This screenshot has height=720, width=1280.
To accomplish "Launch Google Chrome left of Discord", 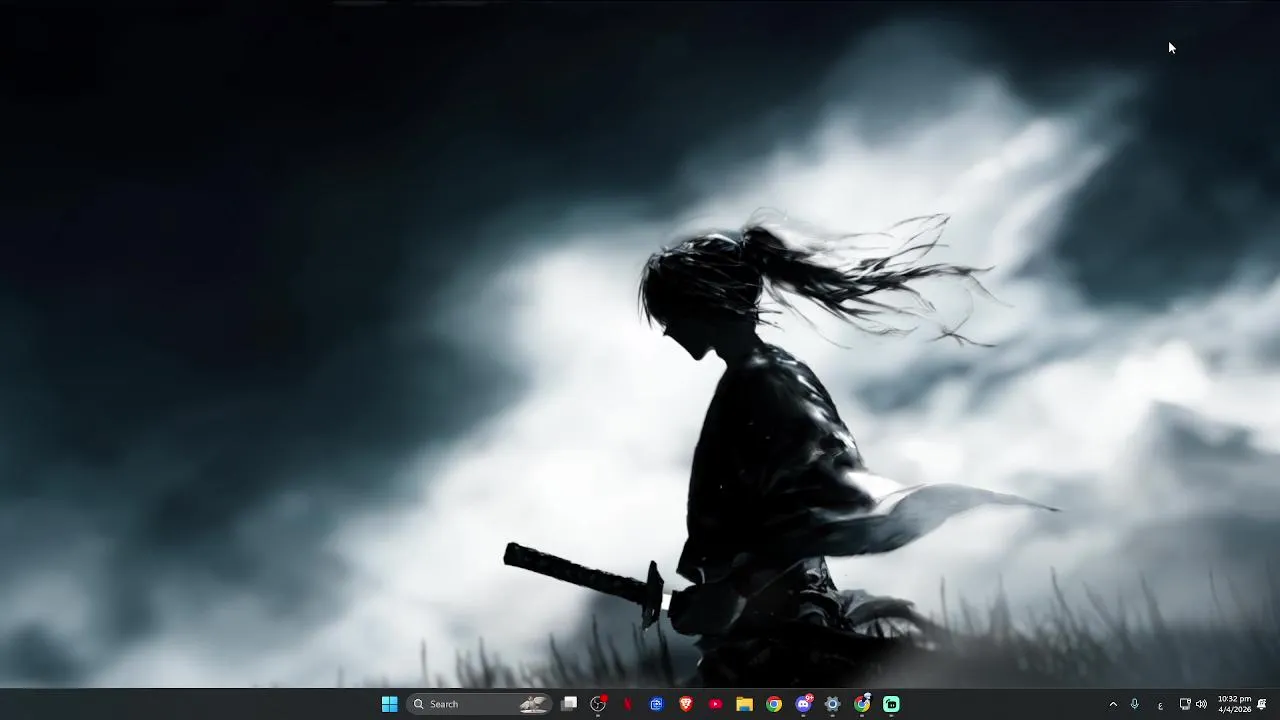I will (x=774, y=704).
